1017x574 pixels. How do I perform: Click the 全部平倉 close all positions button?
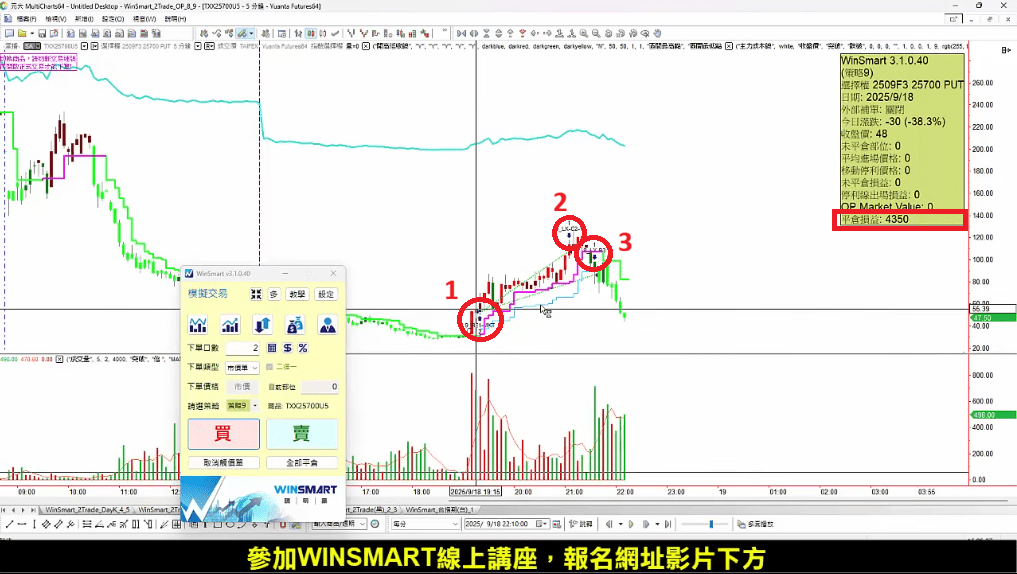click(x=301, y=463)
